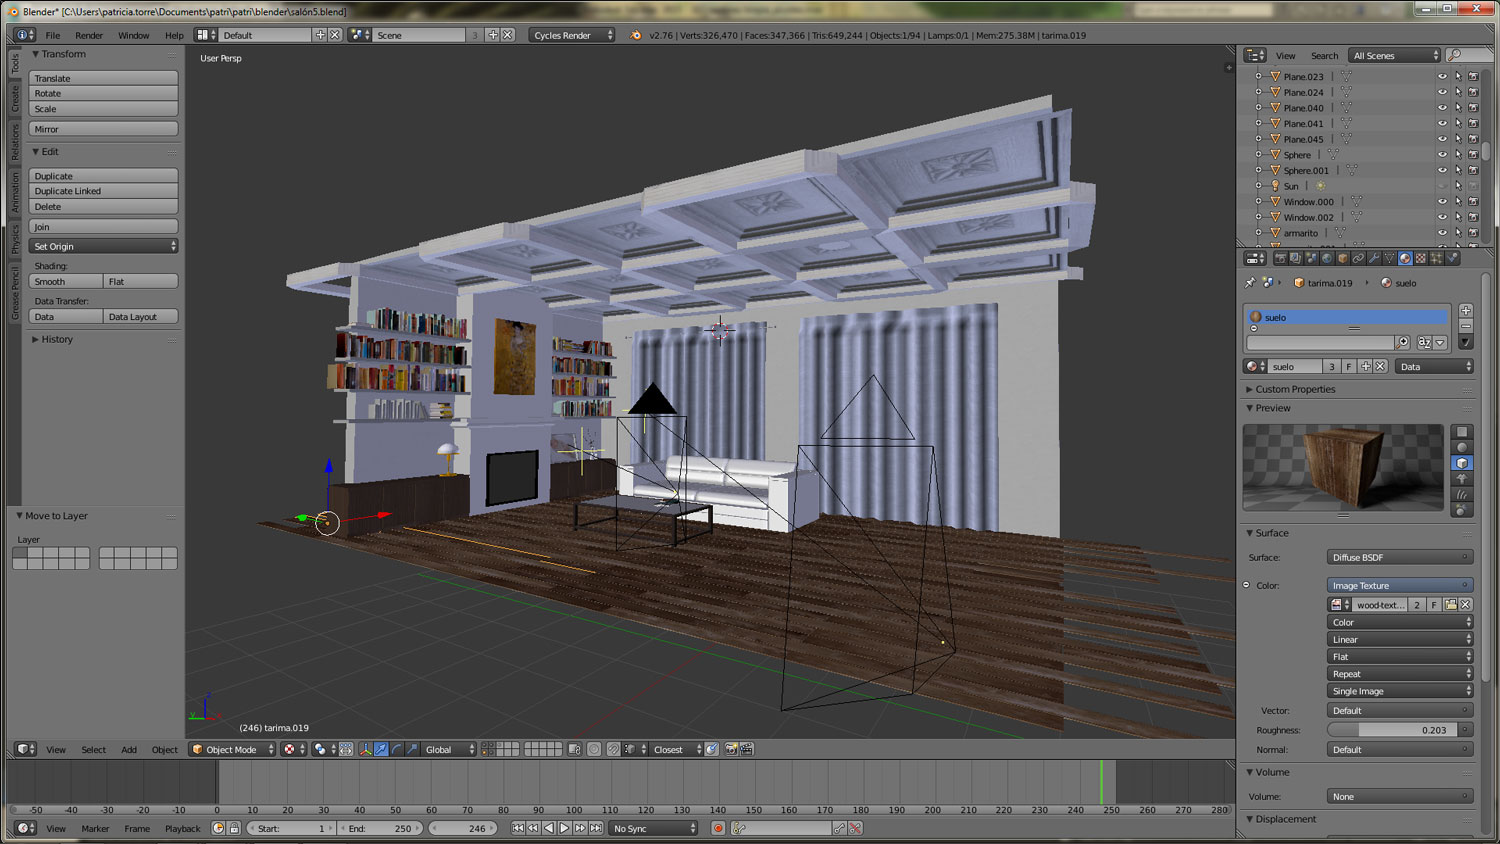
Task: Click the Smooth shading button
Action: coord(65,281)
